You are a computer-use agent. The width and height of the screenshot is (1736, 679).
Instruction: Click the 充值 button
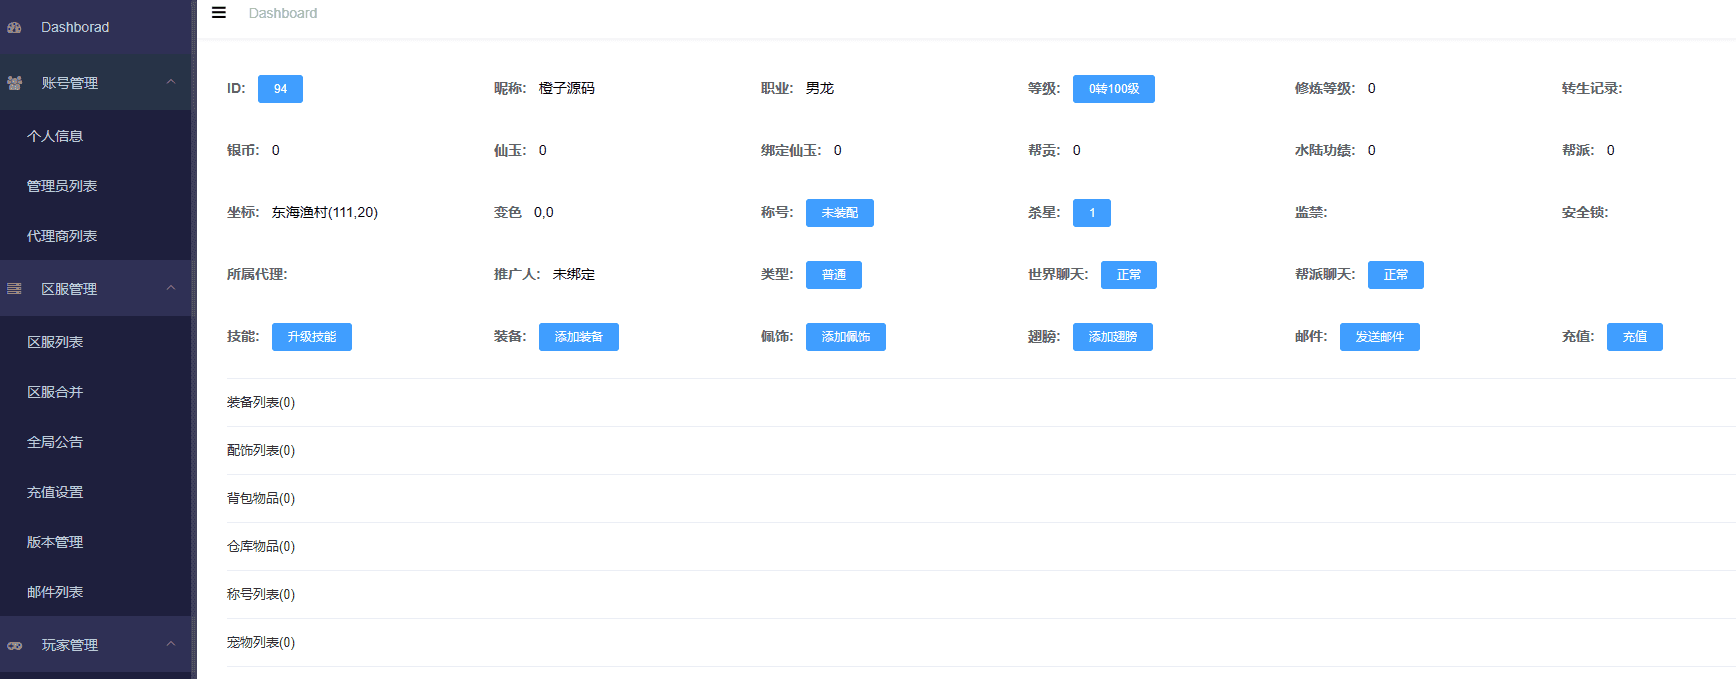(1634, 337)
